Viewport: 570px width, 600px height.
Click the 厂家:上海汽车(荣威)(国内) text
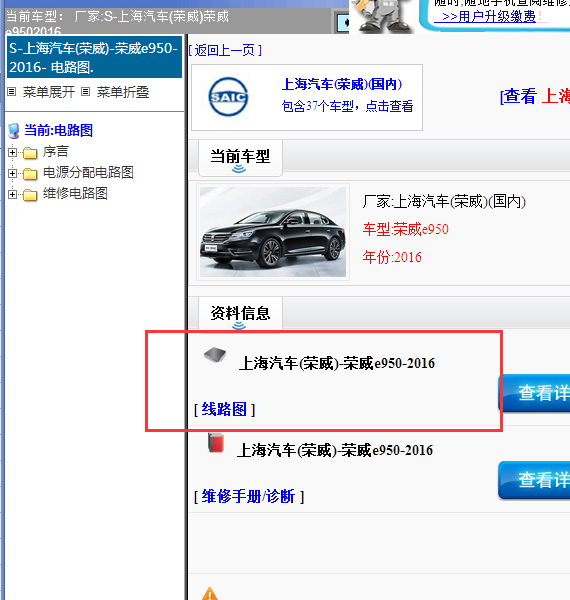[x=444, y=201]
